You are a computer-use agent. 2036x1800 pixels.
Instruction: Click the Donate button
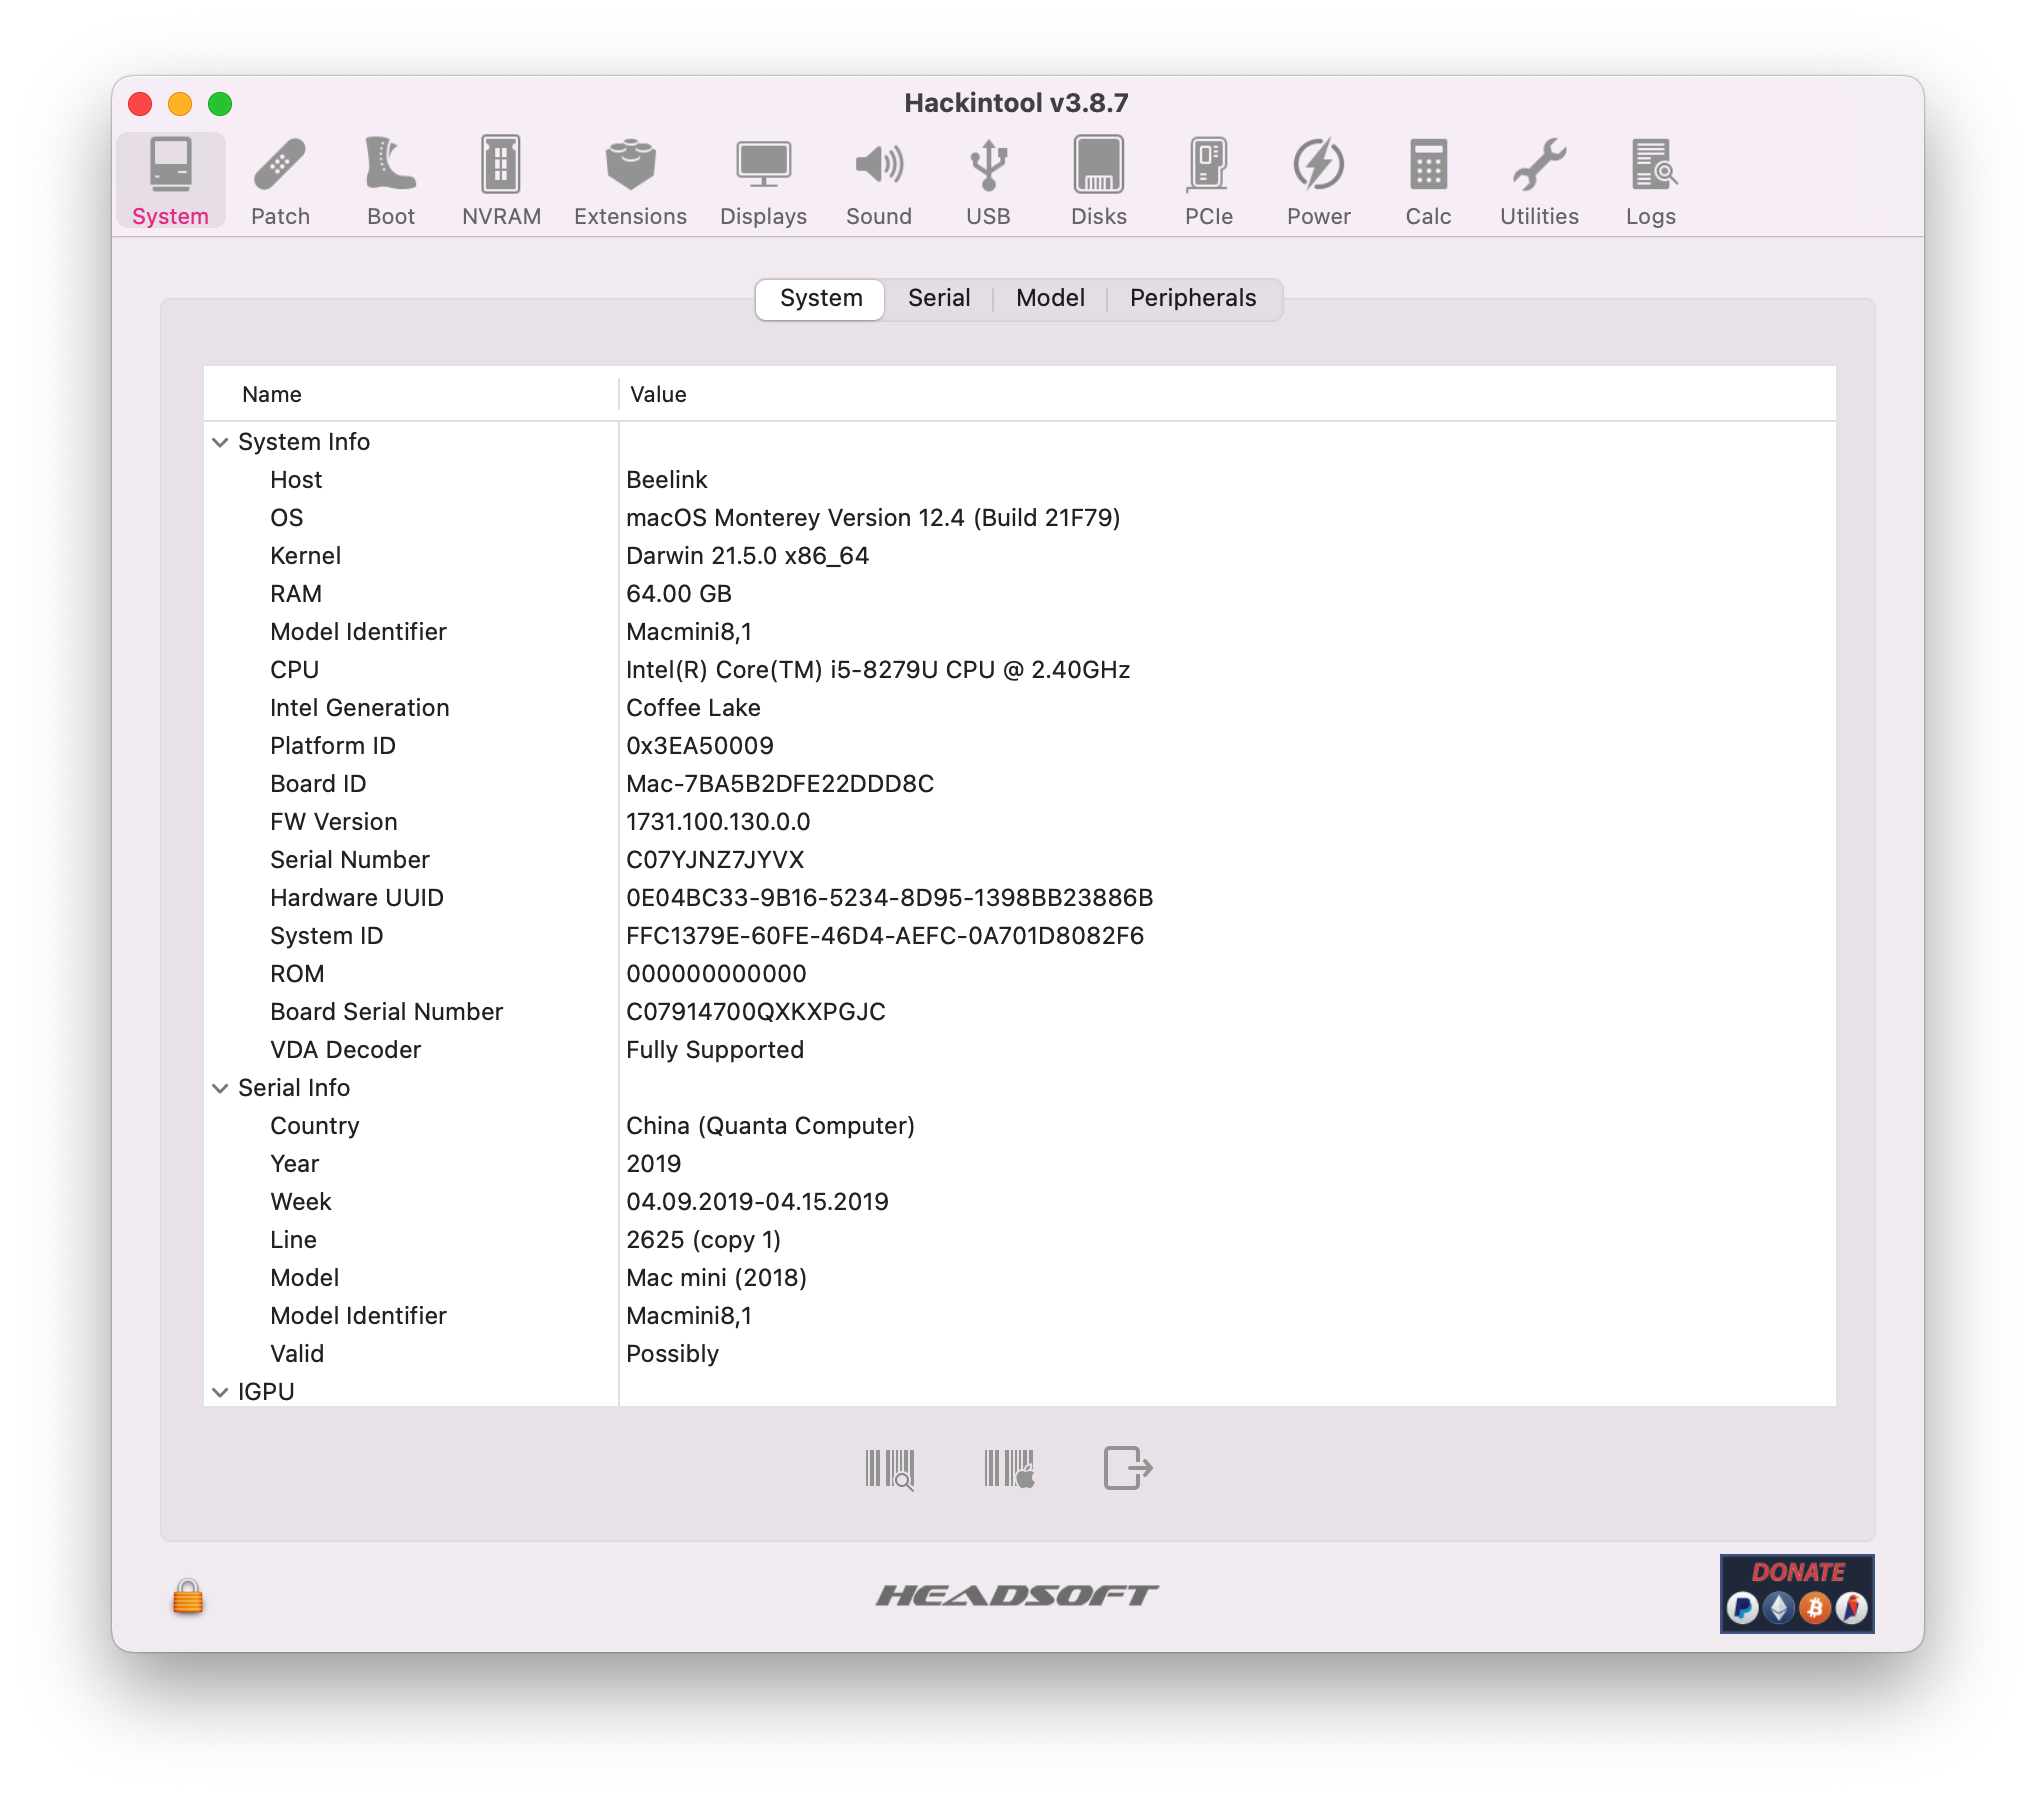click(1797, 1594)
